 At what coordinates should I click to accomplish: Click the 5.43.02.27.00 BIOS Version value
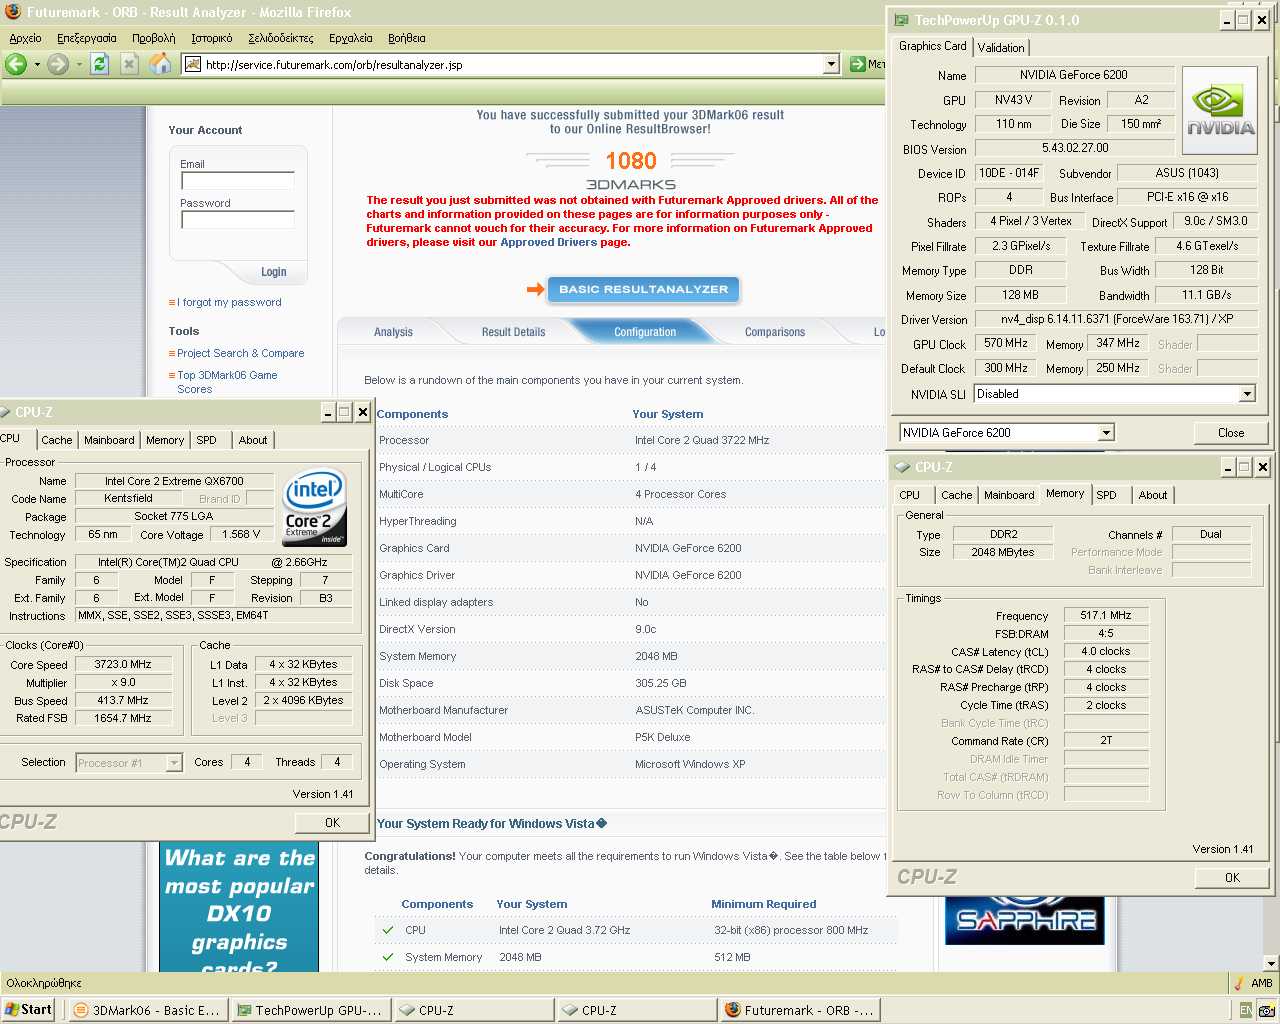coord(1075,148)
